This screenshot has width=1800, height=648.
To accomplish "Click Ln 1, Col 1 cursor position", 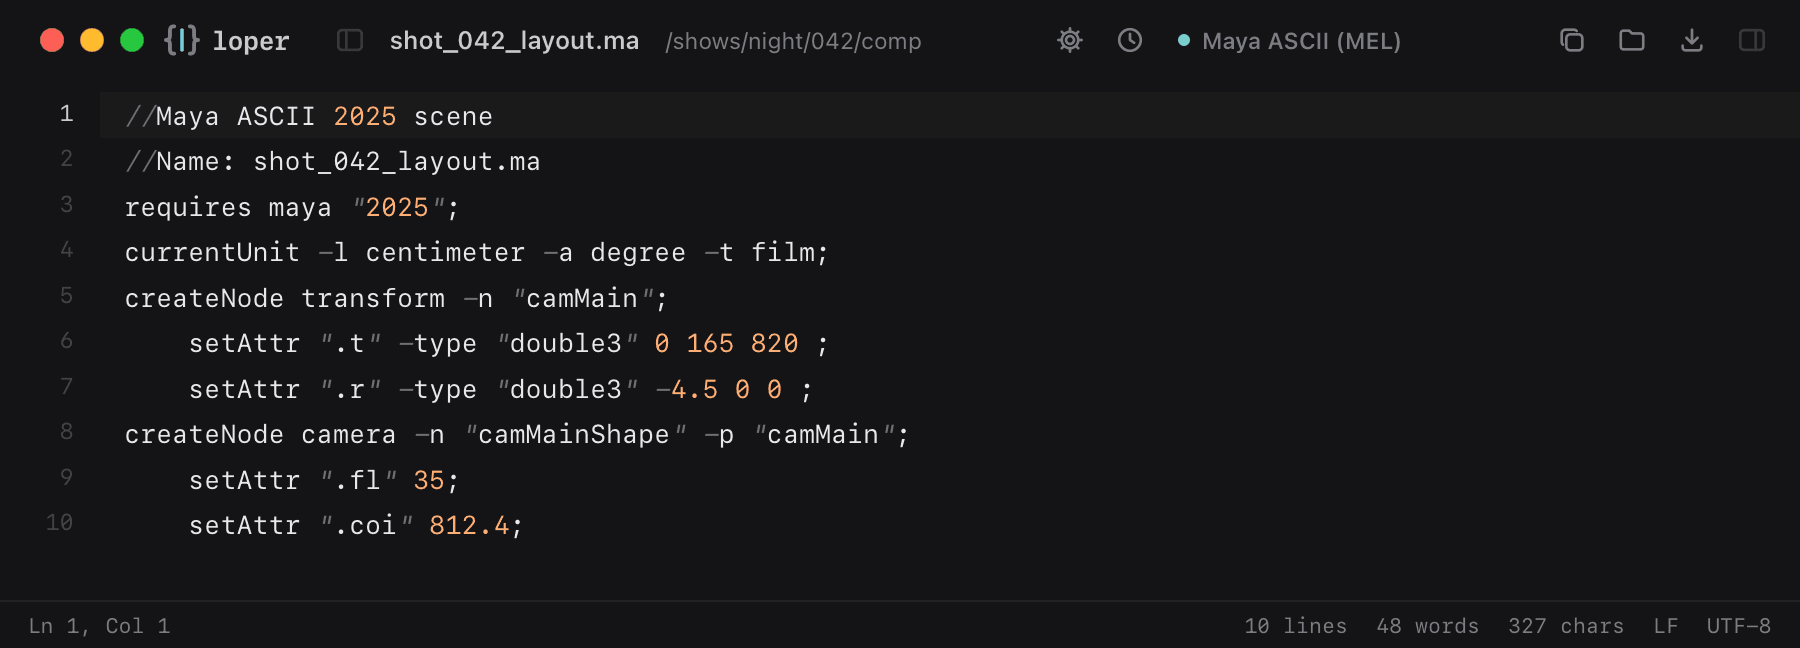I will 99,626.
